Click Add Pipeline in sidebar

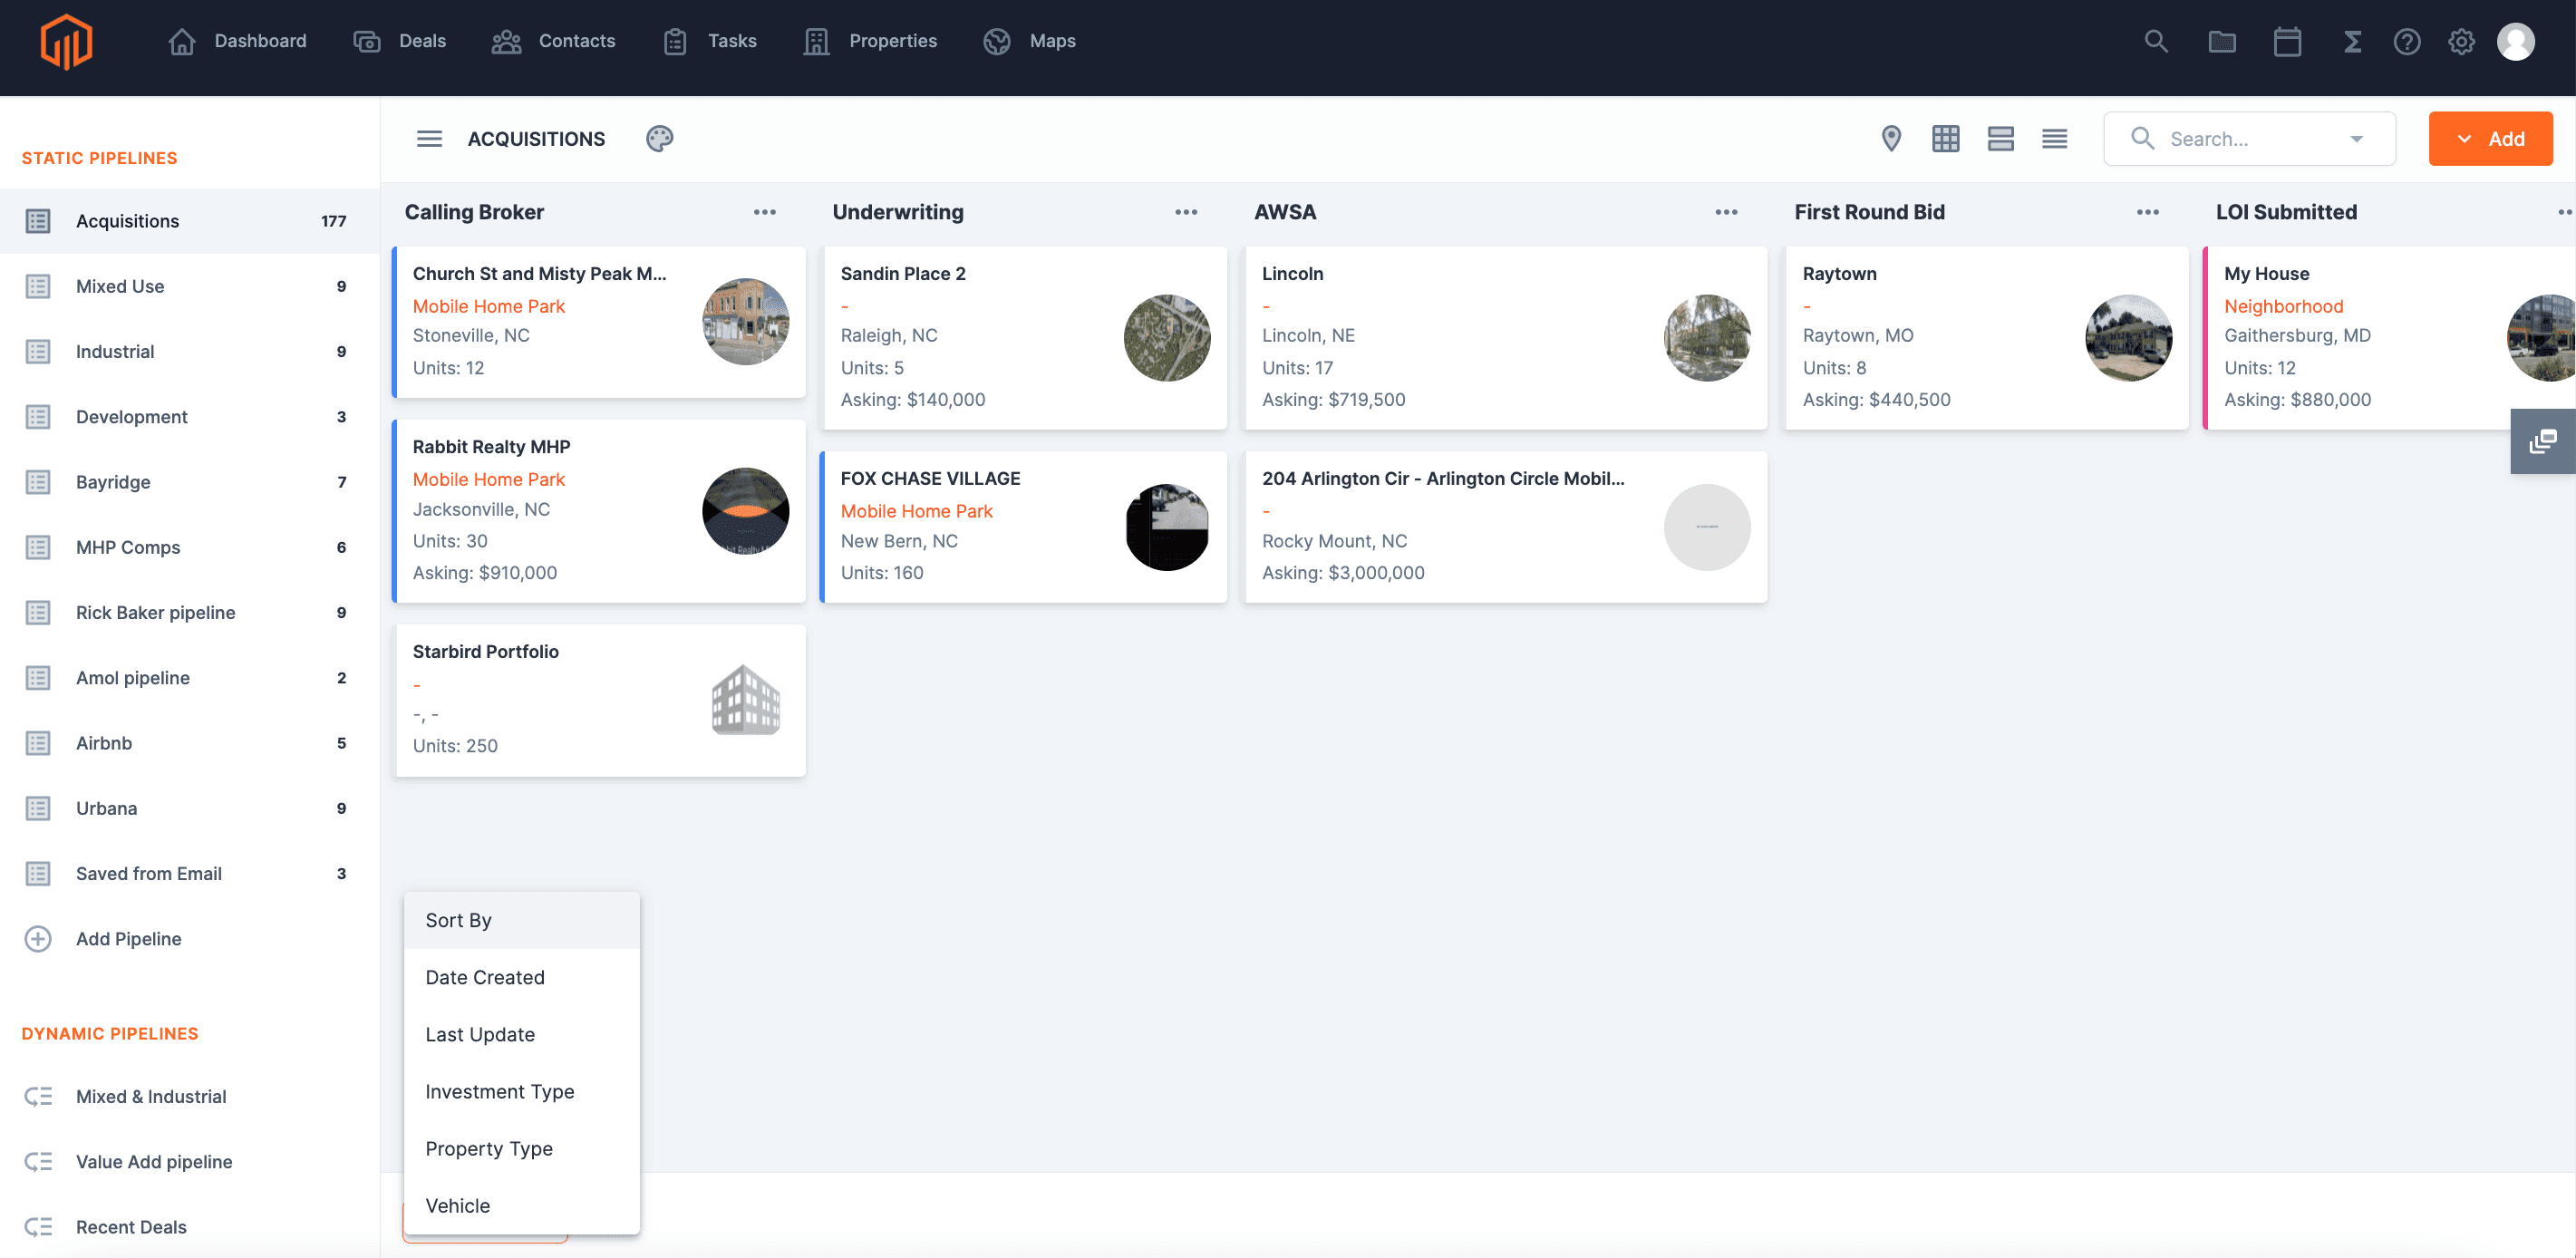pyautogui.click(x=128, y=938)
